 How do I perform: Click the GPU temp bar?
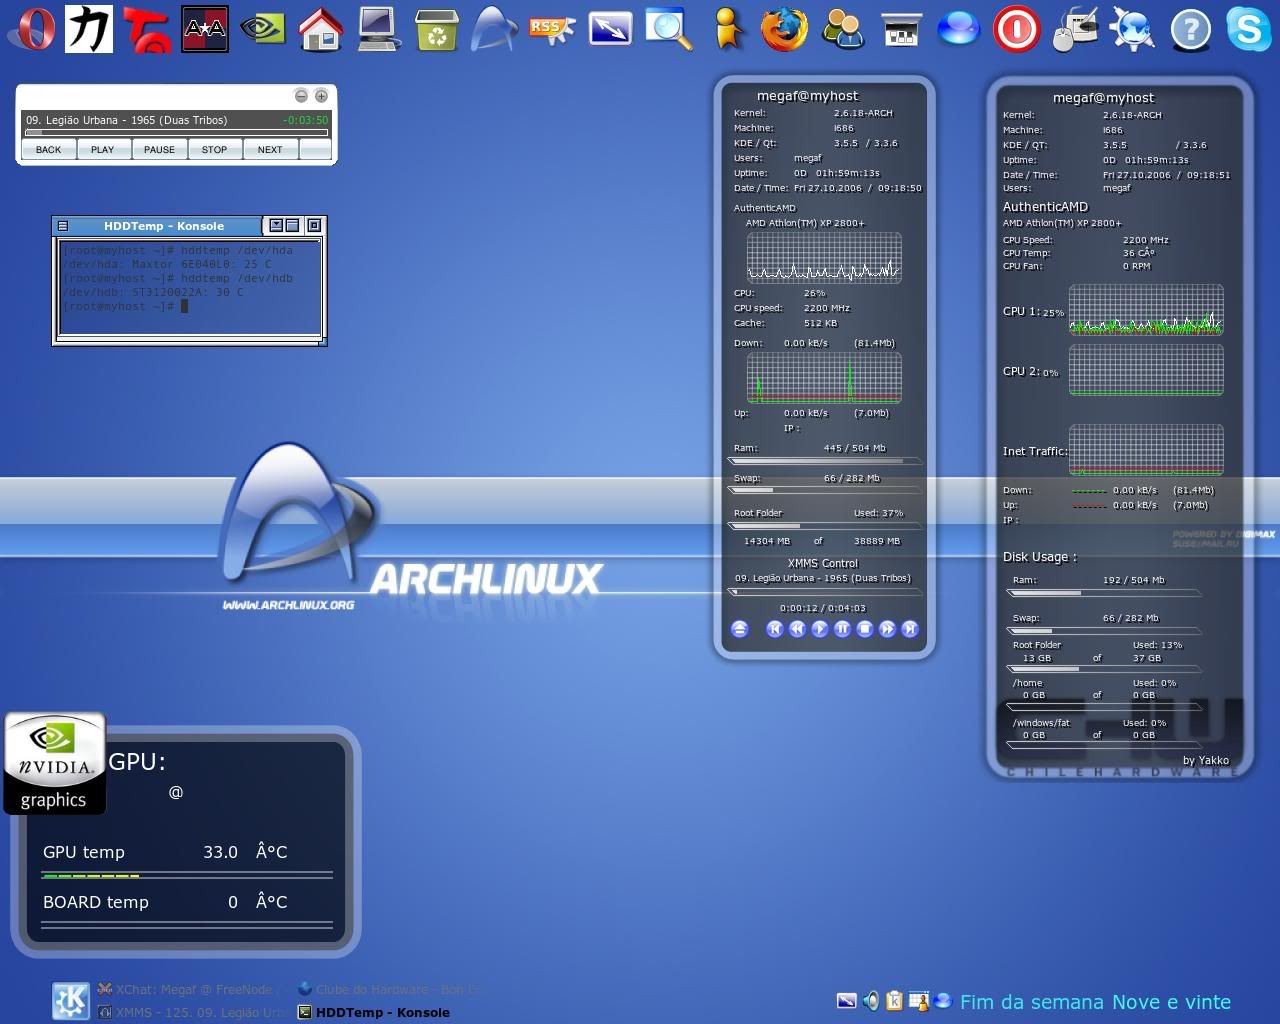click(x=187, y=876)
